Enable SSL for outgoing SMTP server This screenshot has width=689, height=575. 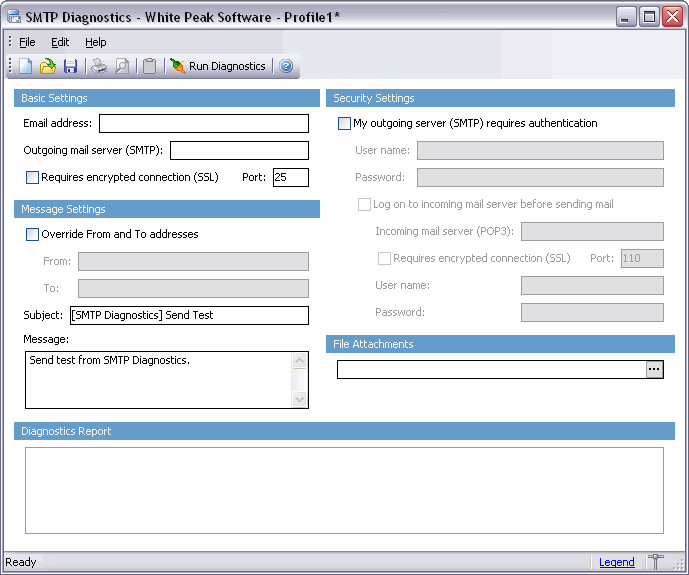click(x=33, y=177)
